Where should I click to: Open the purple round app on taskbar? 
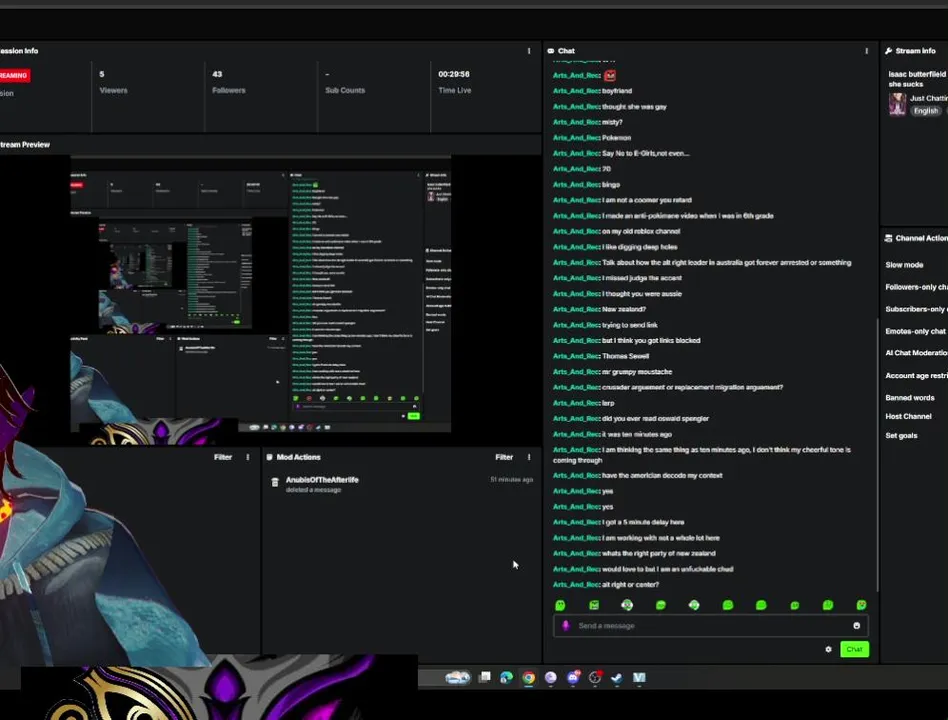(x=550, y=678)
